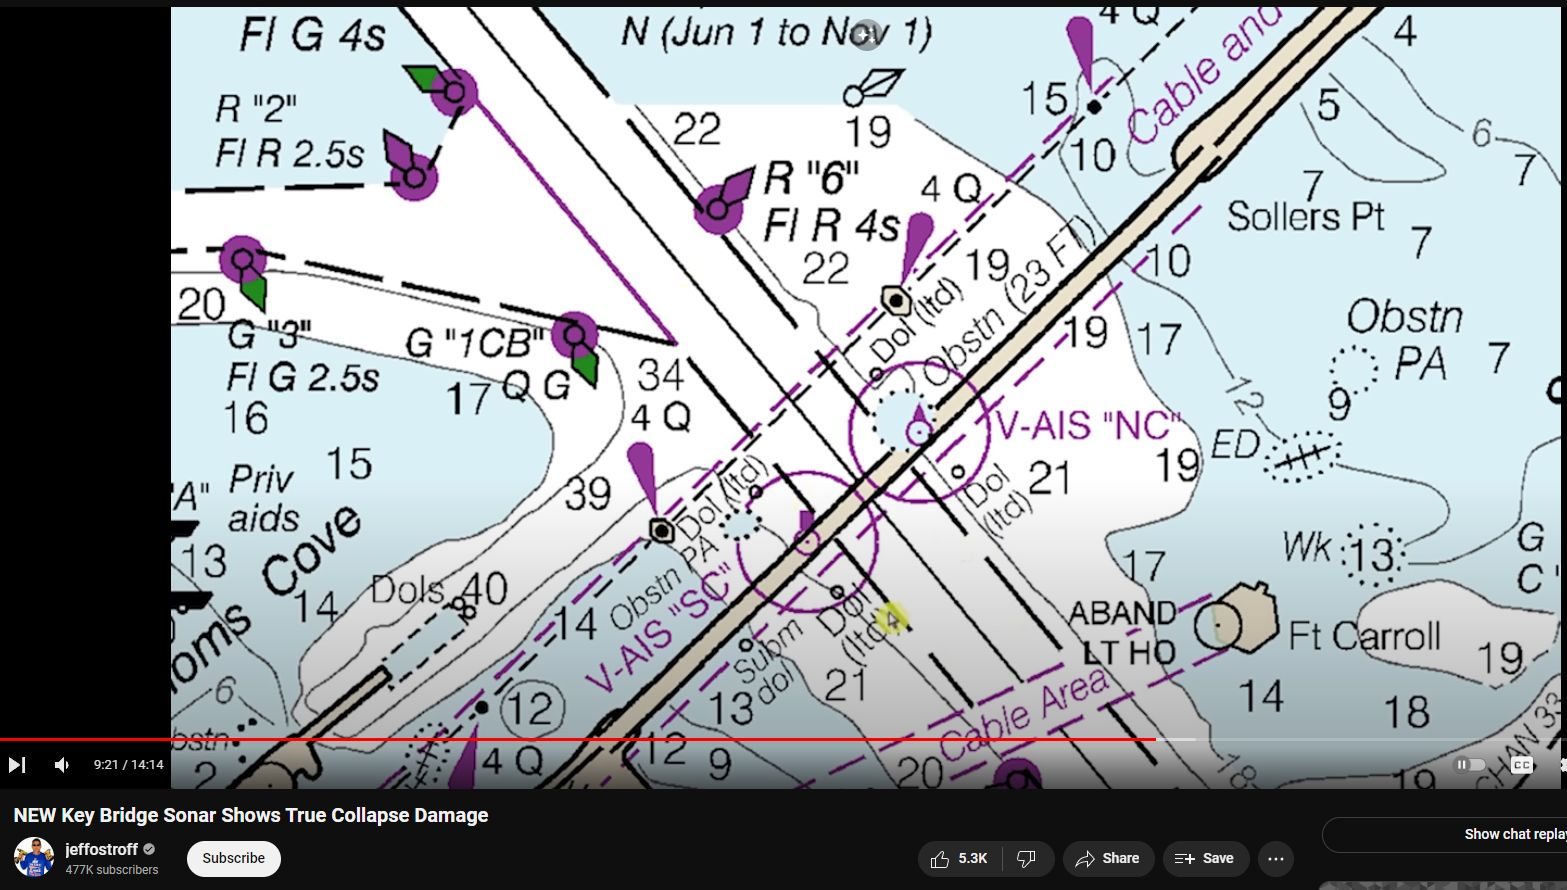Open the jeffostroff channel name link
Viewport: 1567px width, 890px height.
point(101,849)
